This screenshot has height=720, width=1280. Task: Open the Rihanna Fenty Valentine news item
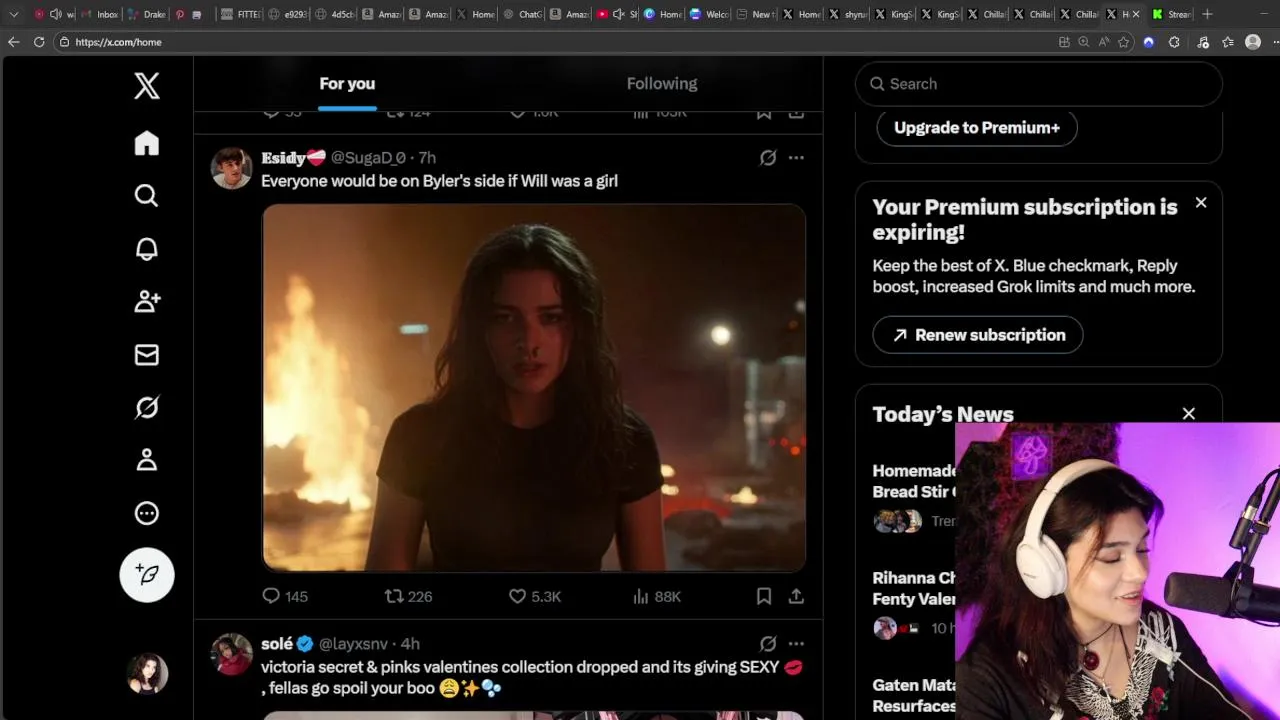click(x=914, y=588)
